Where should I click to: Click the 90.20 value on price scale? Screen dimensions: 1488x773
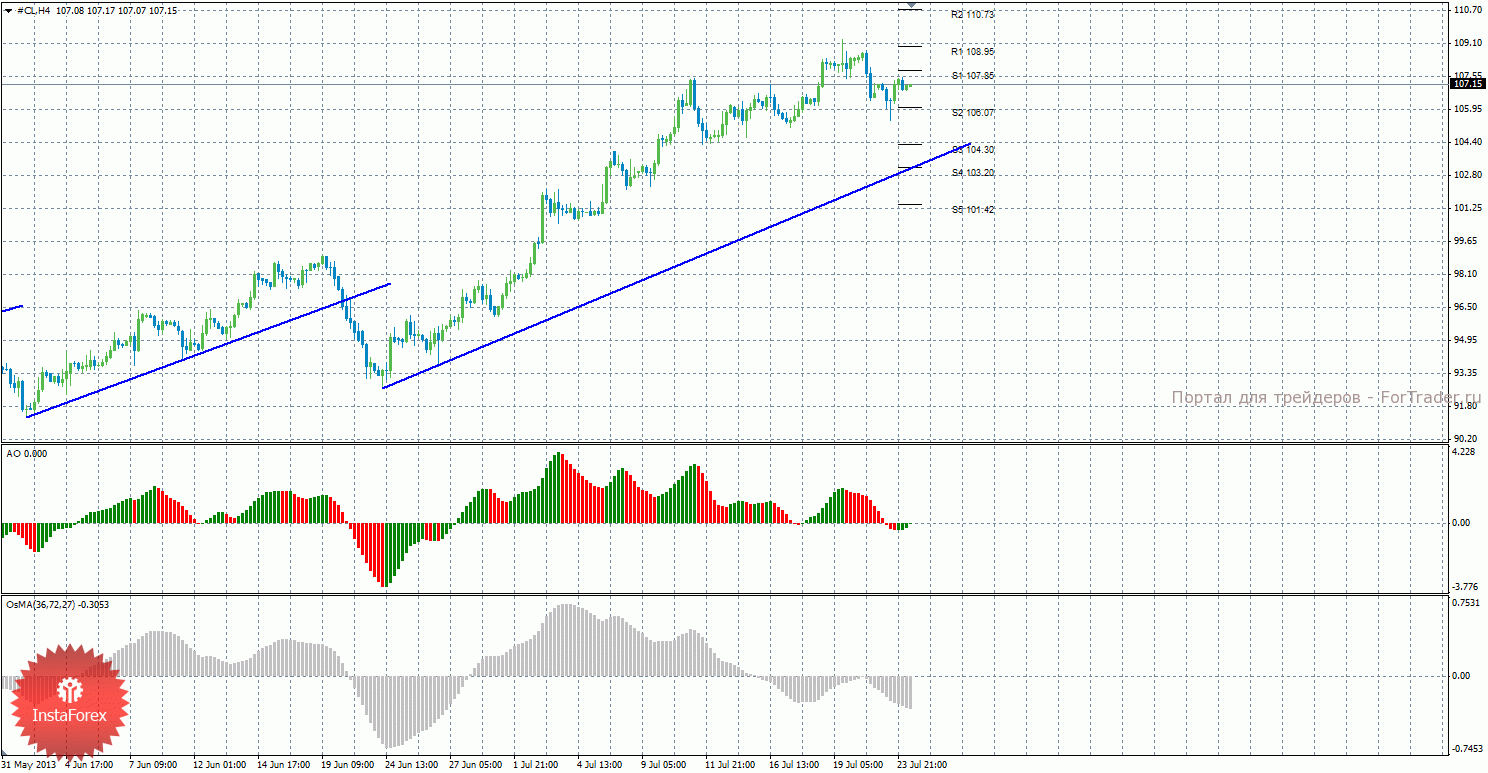[1466, 439]
